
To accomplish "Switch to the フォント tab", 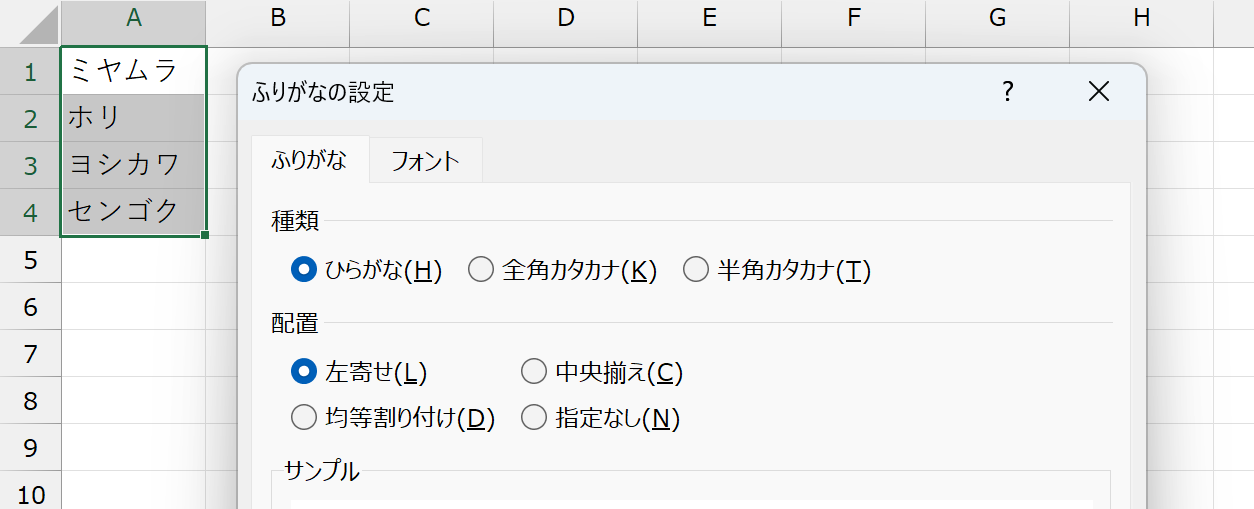I will click(426, 161).
